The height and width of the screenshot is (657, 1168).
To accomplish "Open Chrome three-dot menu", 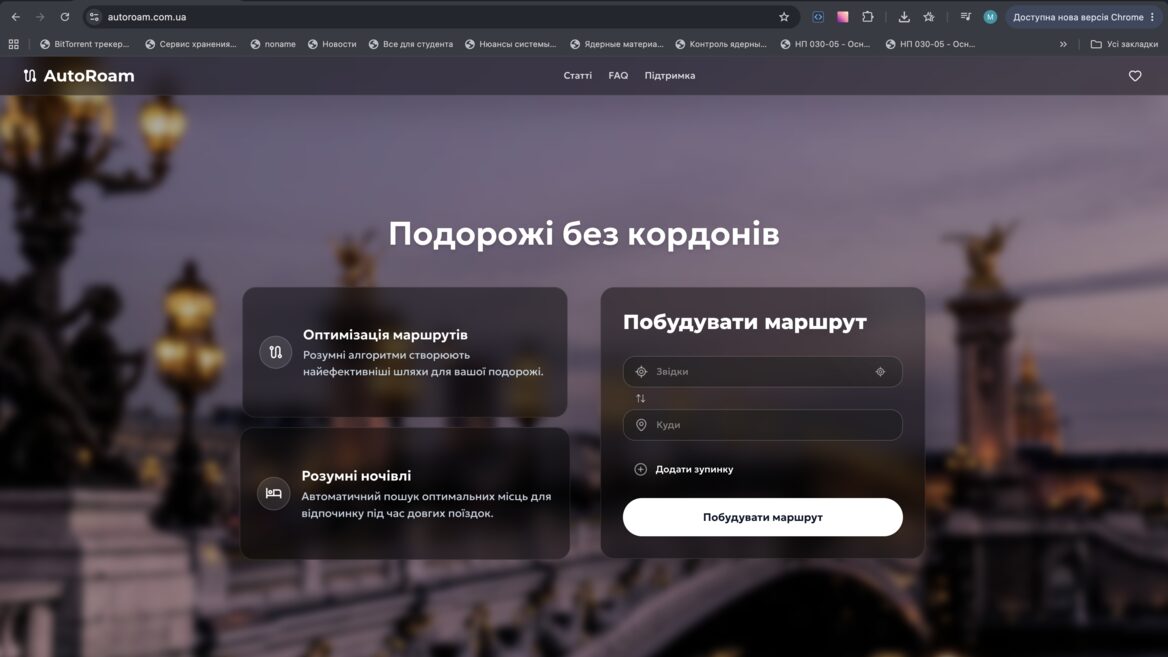I will pyautogui.click(x=1152, y=16).
